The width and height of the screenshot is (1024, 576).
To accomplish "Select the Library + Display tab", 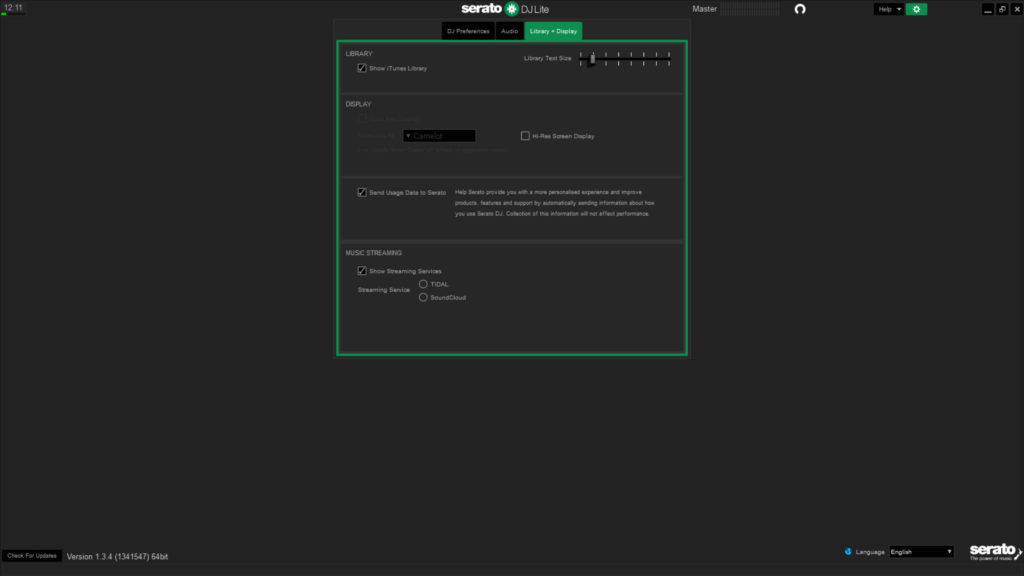I will (x=553, y=31).
